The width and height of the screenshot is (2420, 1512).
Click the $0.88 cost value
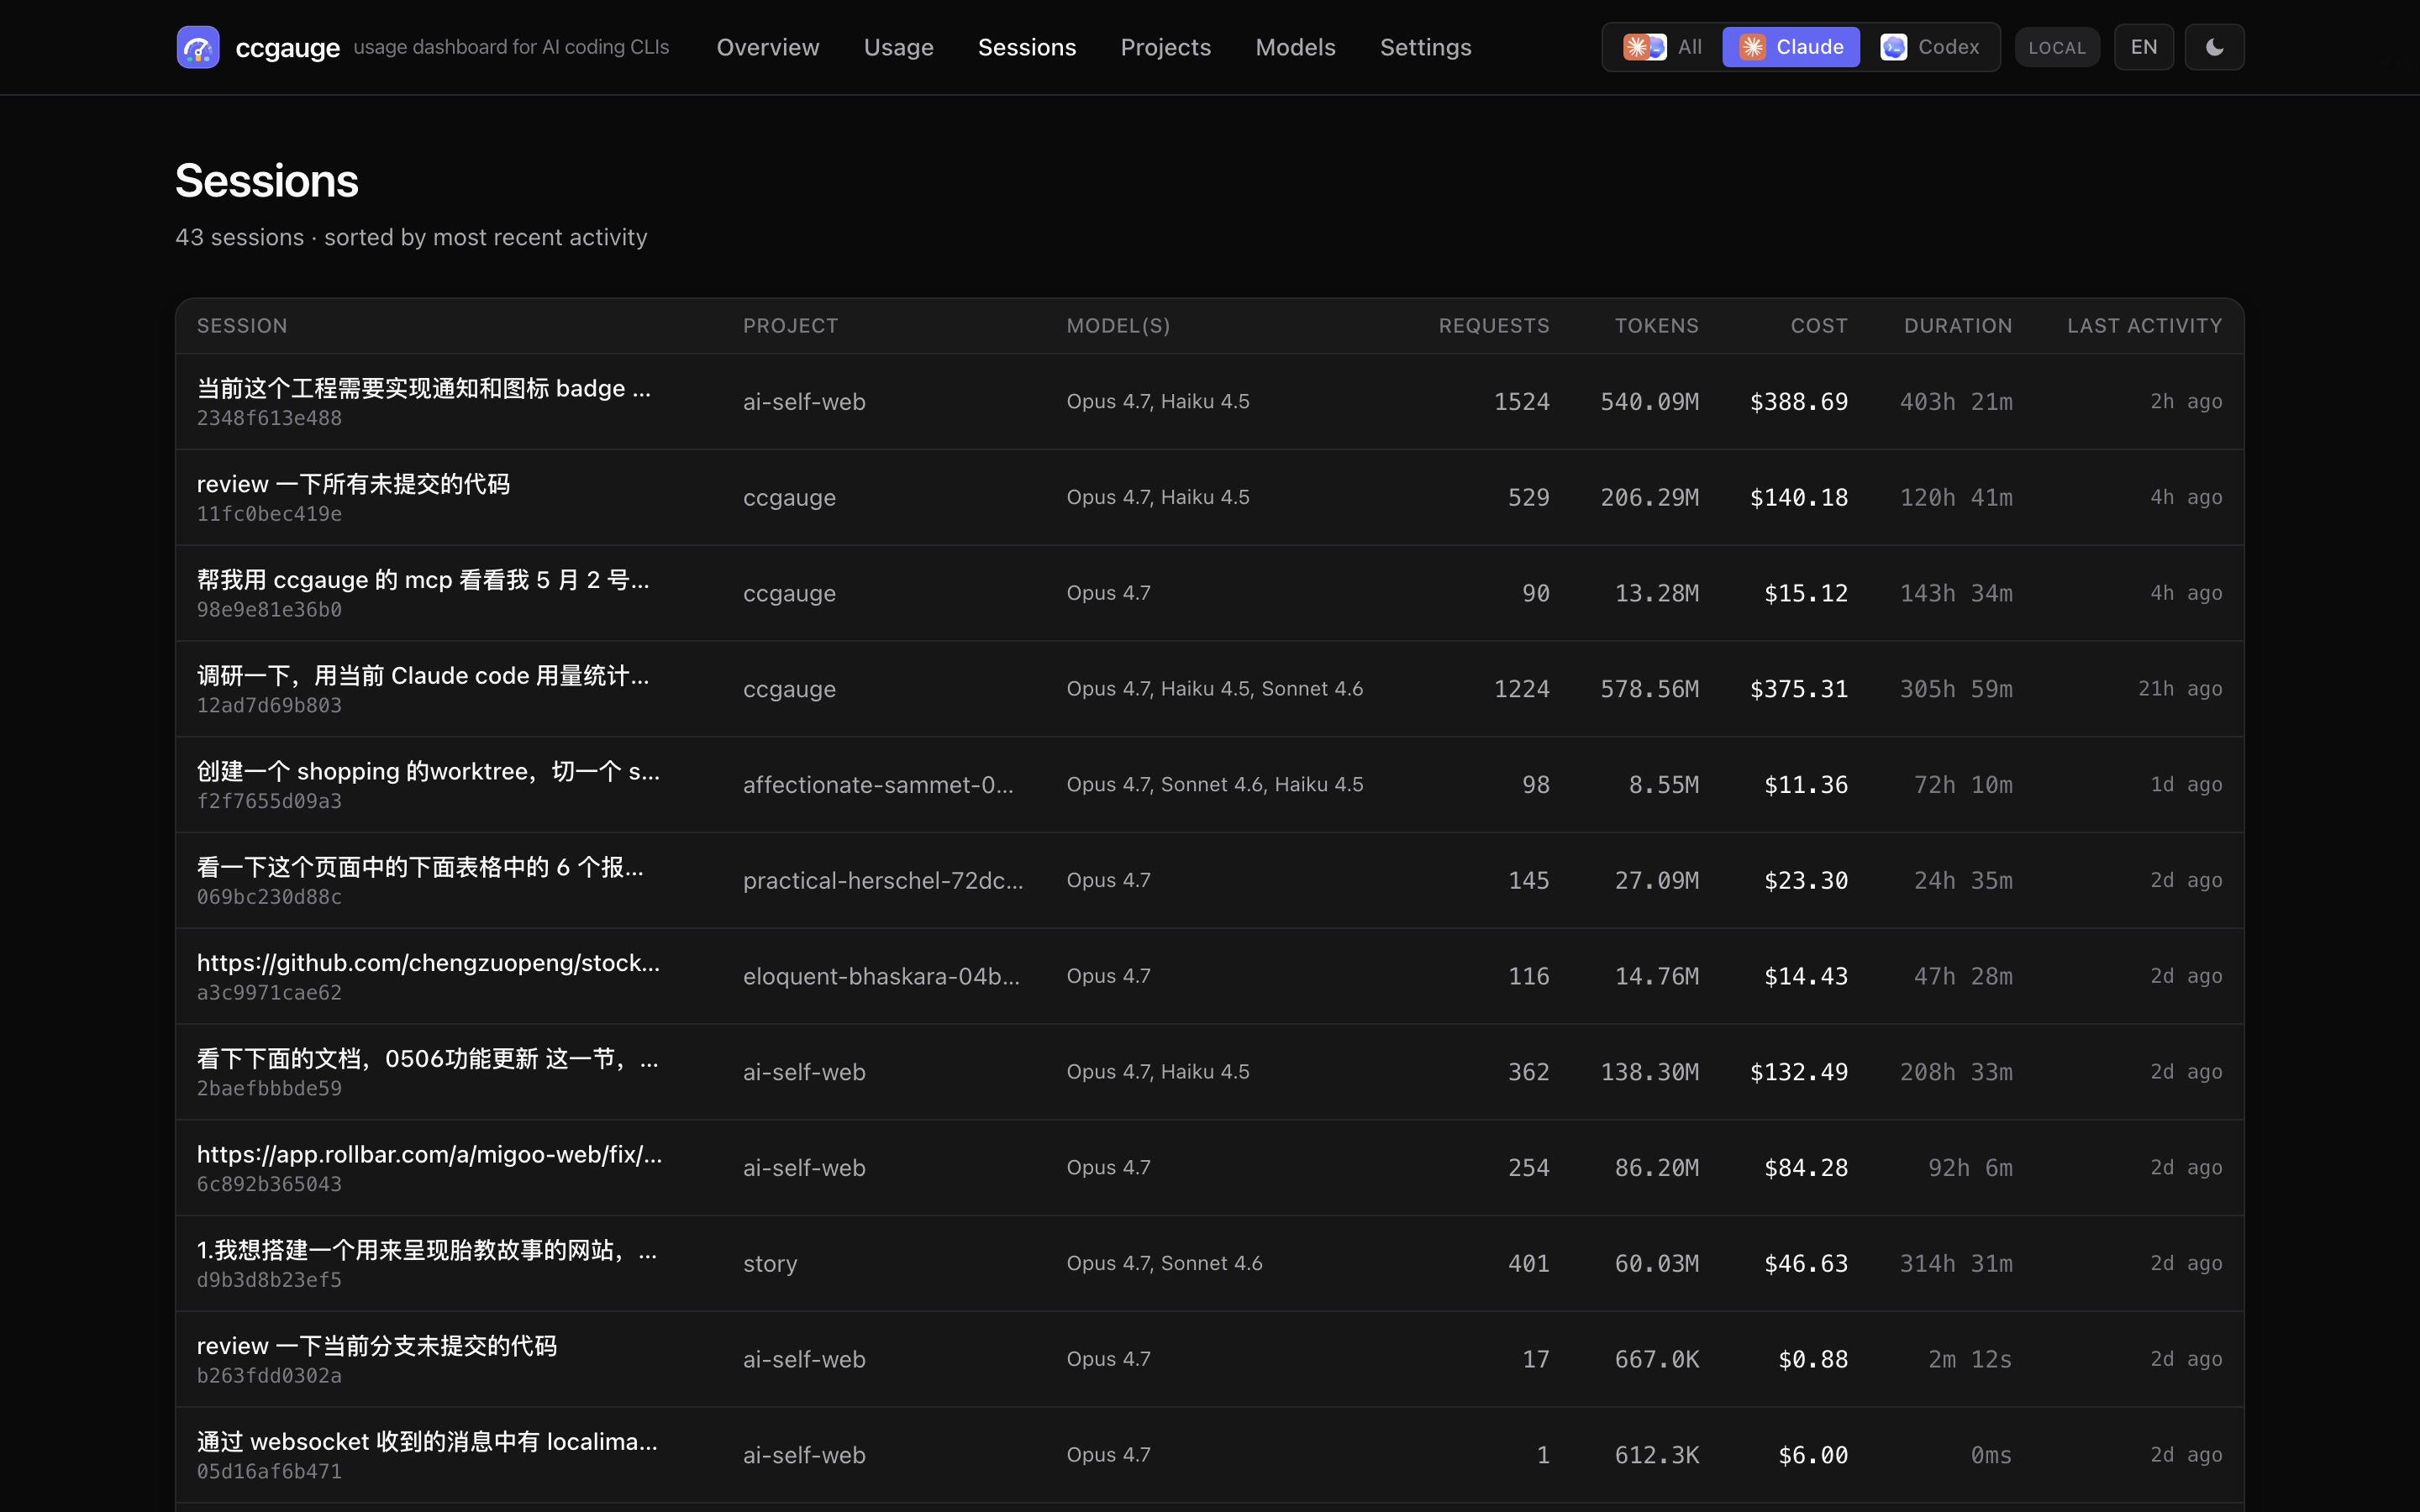click(1812, 1359)
